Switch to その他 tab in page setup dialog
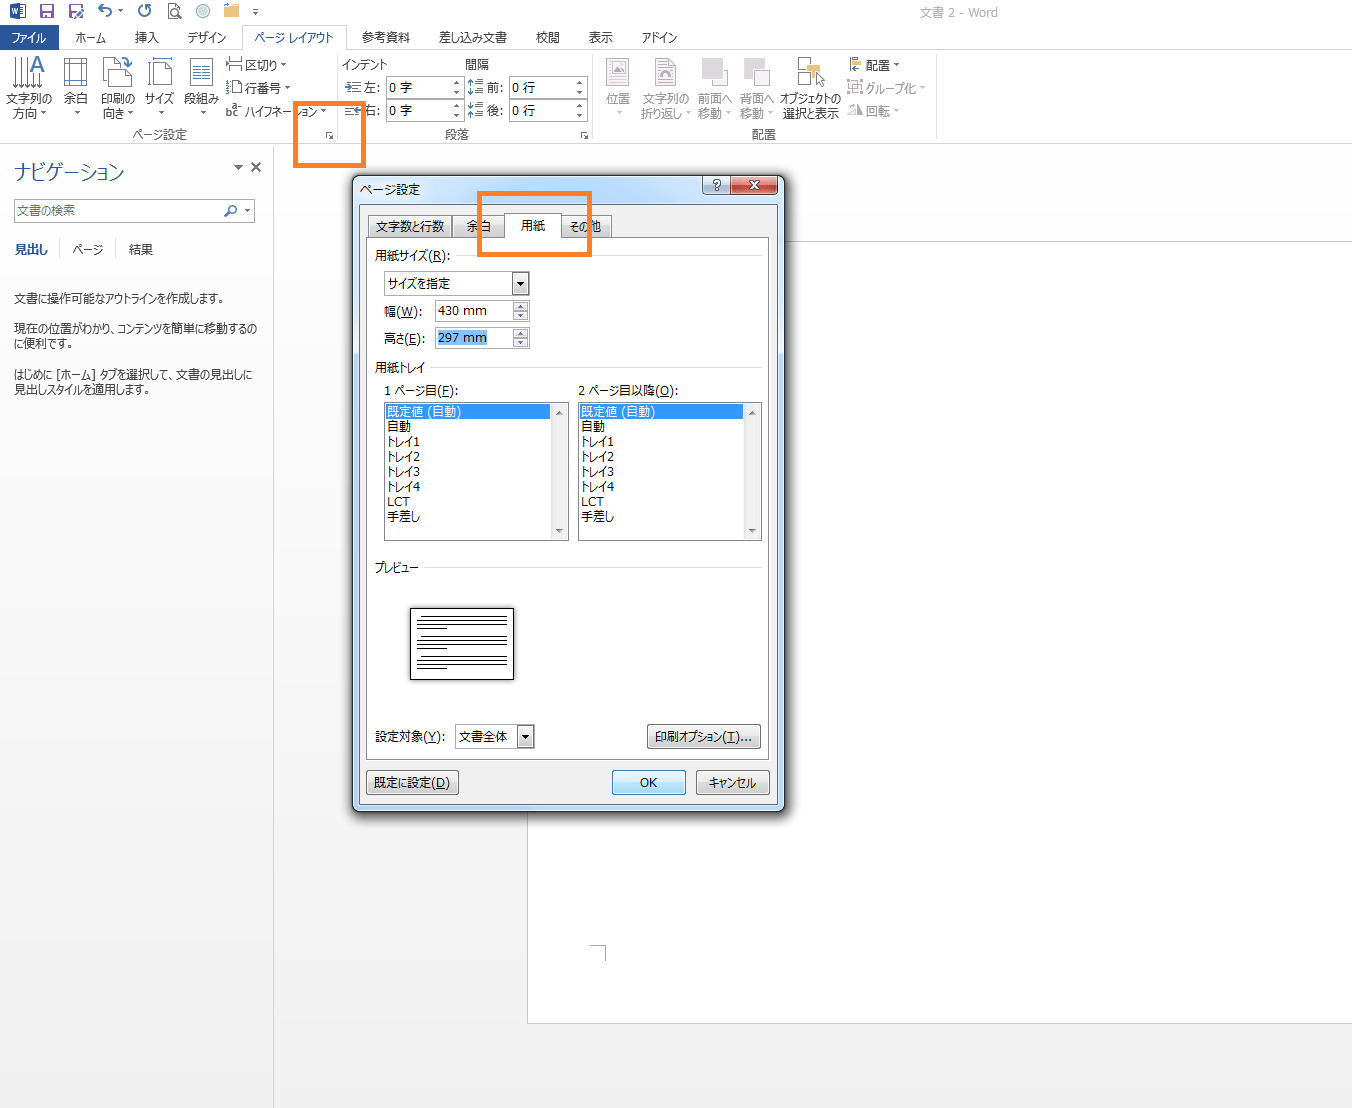The width and height of the screenshot is (1352, 1108). pyautogui.click(x=586, y=227)
